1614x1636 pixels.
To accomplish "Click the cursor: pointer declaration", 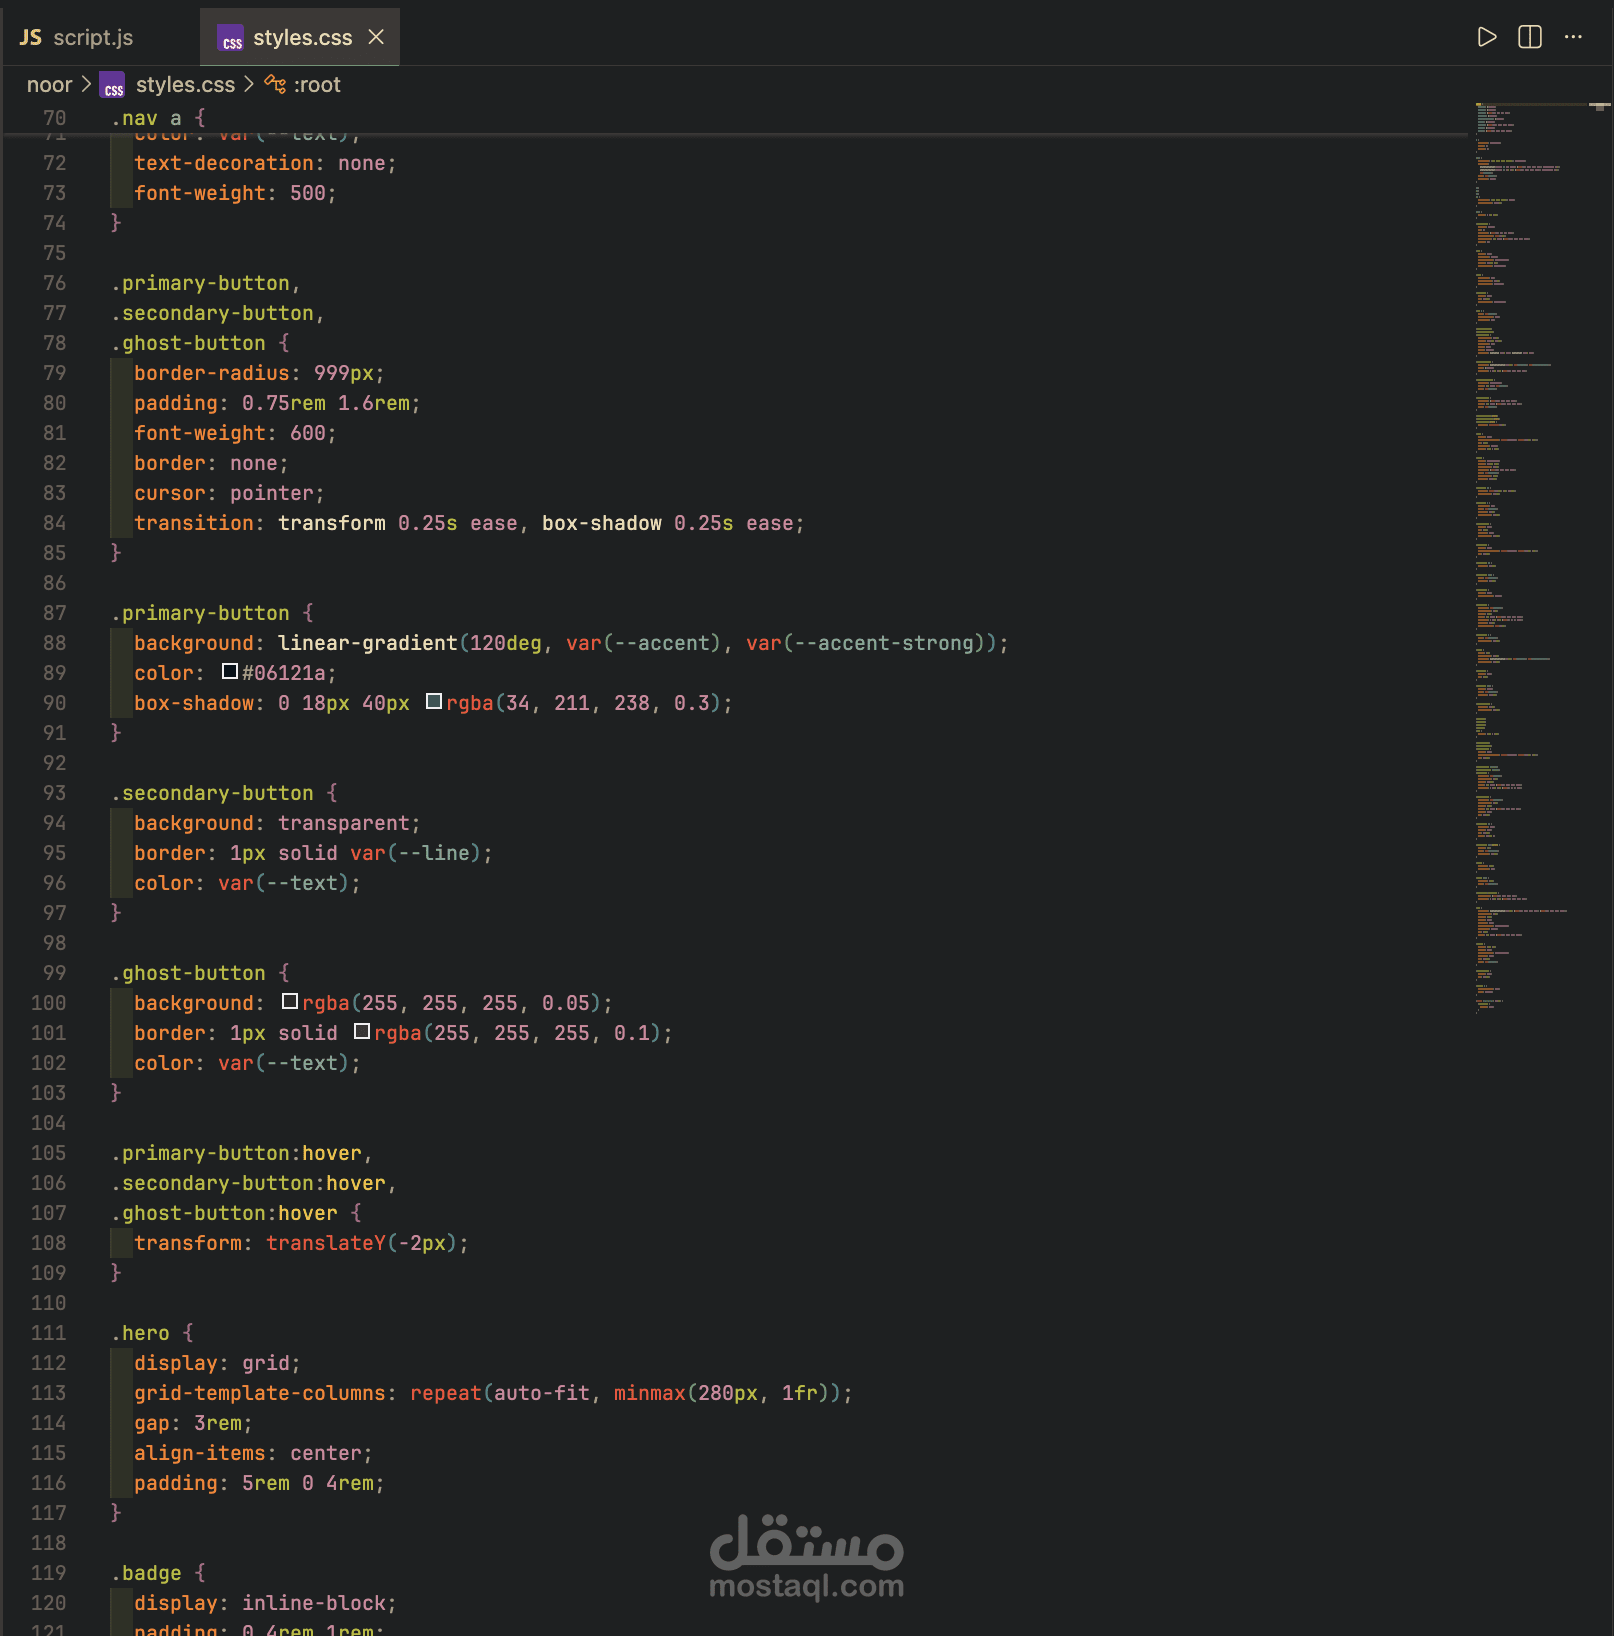I will tap(229, 493).
